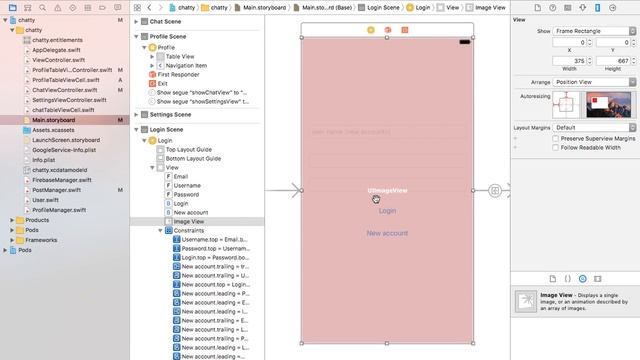Open the Issue navigator warning icon
Screen dimensions: 640x360
point(58,7)
